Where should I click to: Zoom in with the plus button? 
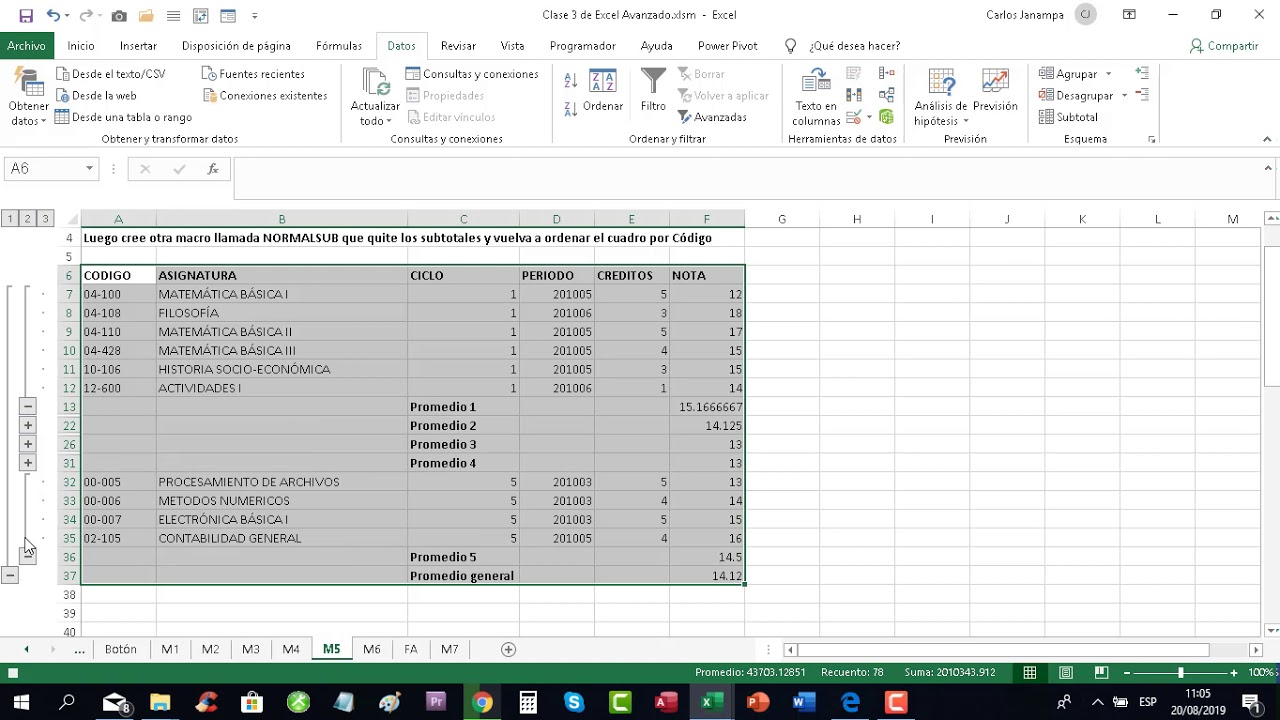tap(1234, 673)
